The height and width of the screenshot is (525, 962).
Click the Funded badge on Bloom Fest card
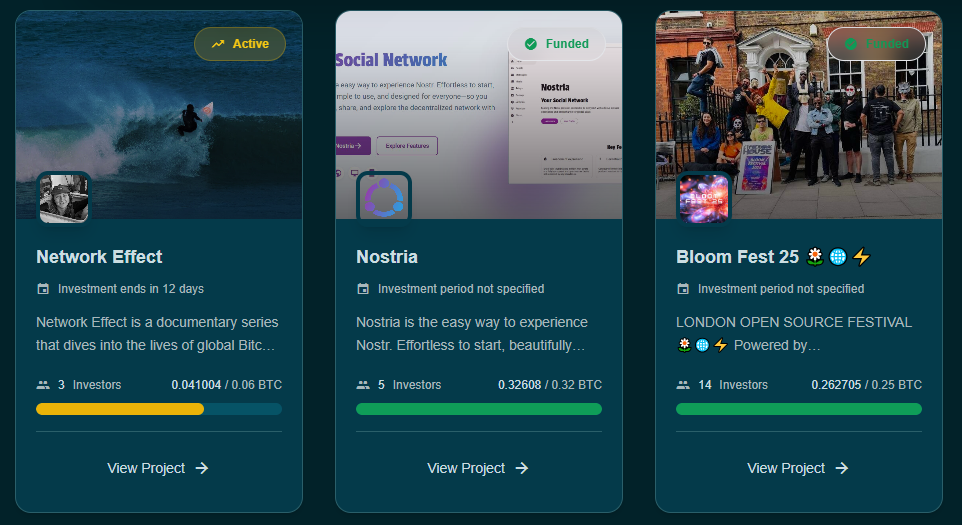[x=876, y=44]
